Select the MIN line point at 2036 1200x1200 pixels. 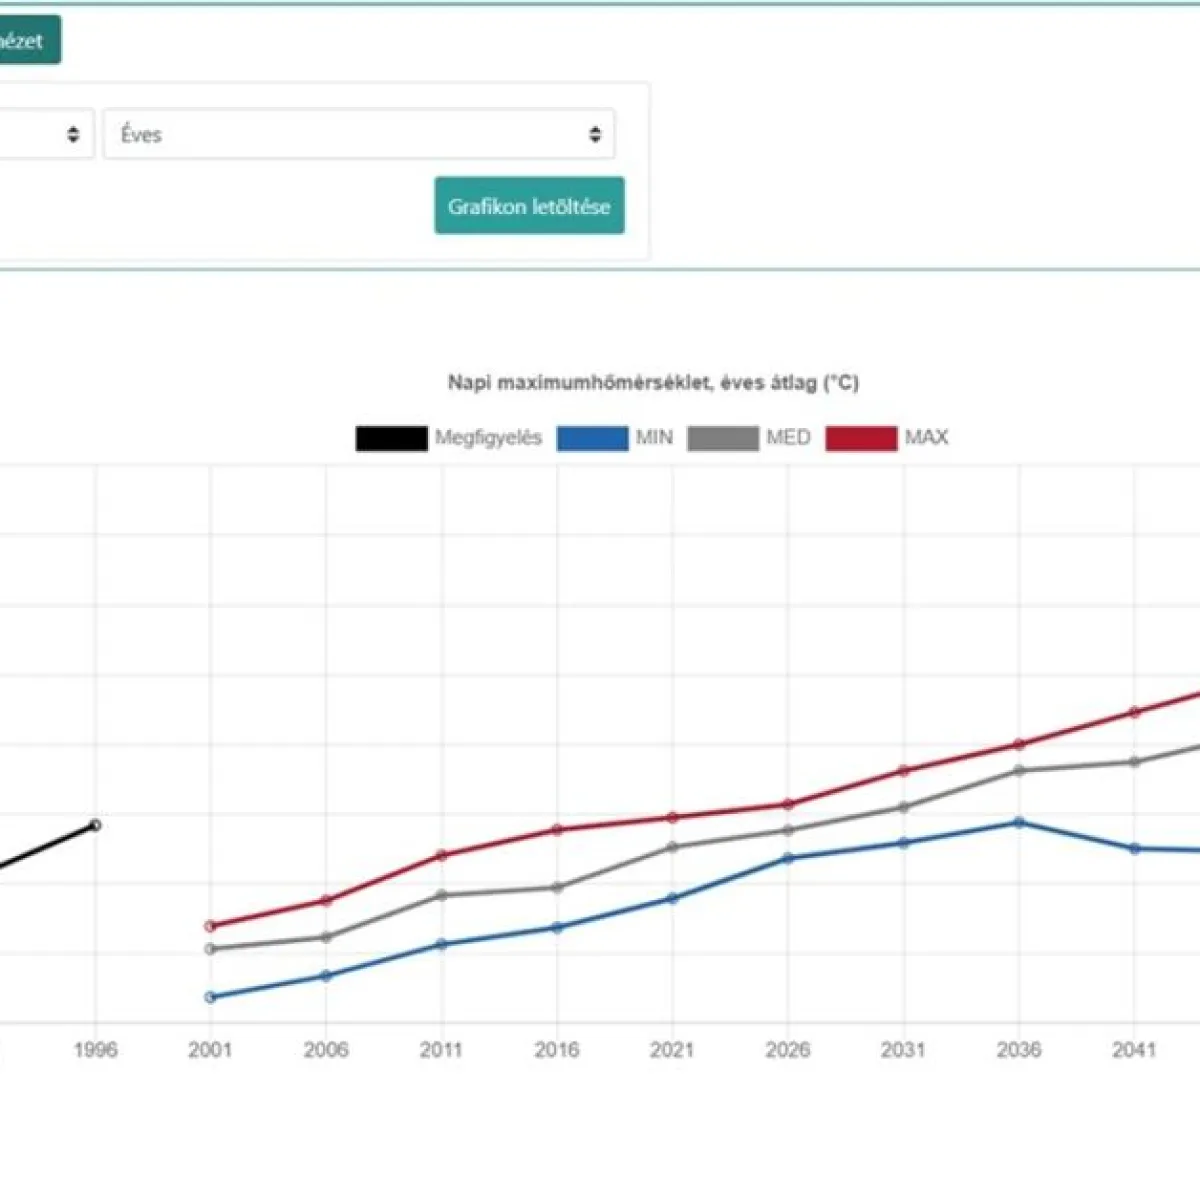coord(1020,822)
